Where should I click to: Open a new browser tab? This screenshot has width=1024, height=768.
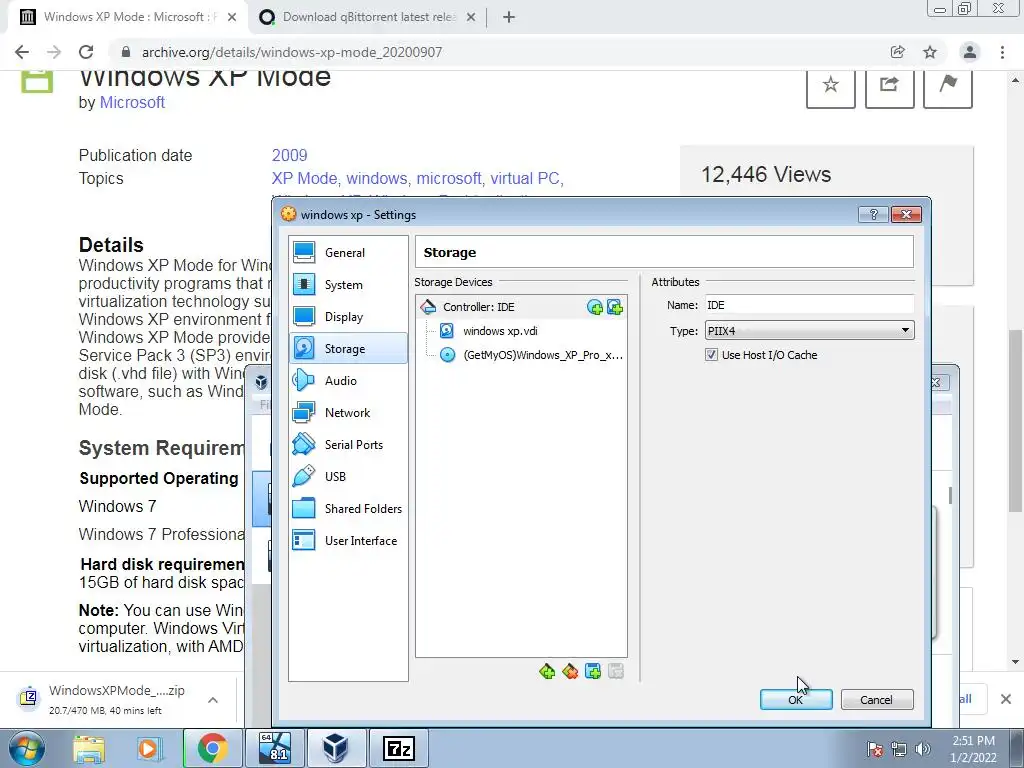509,18
